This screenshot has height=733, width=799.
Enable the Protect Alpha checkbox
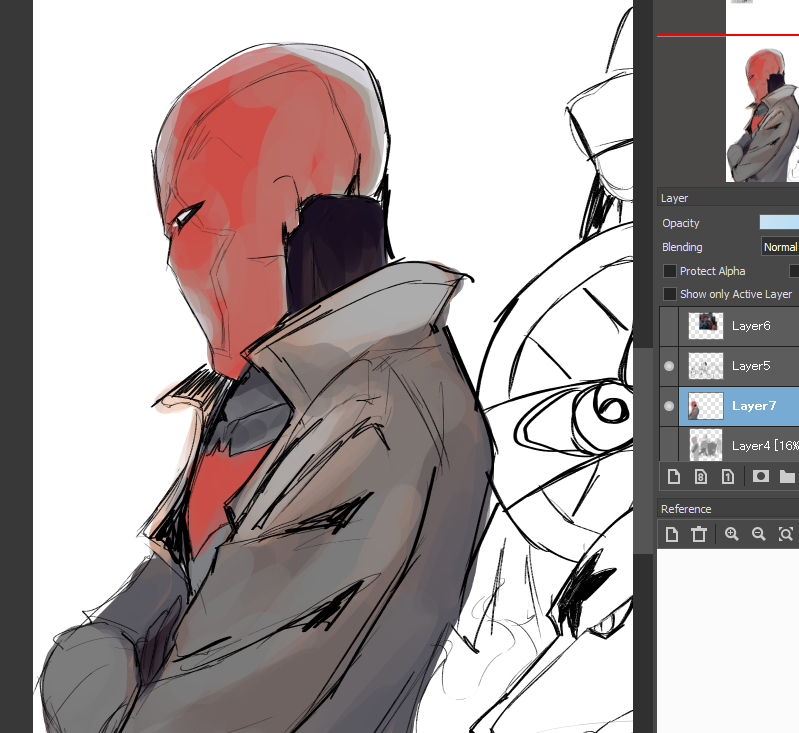[670, 271]
